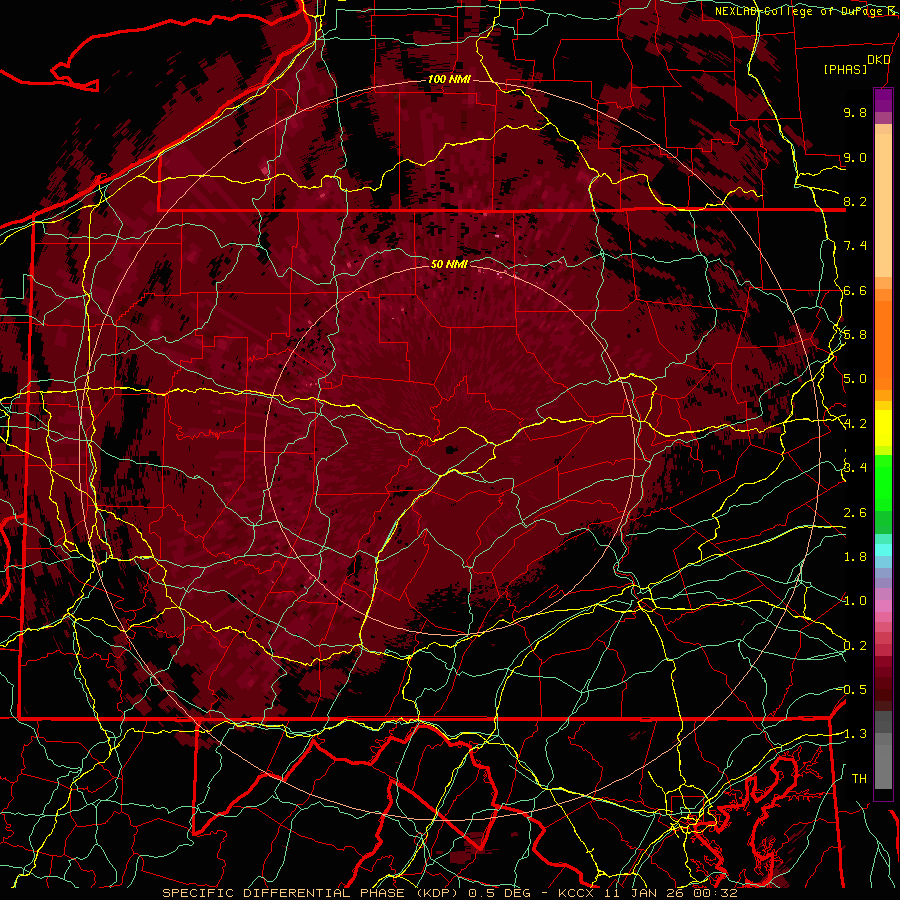Click the 50 NMI range ring label
The height and width of the screenshot is (900, 900).
449,264
